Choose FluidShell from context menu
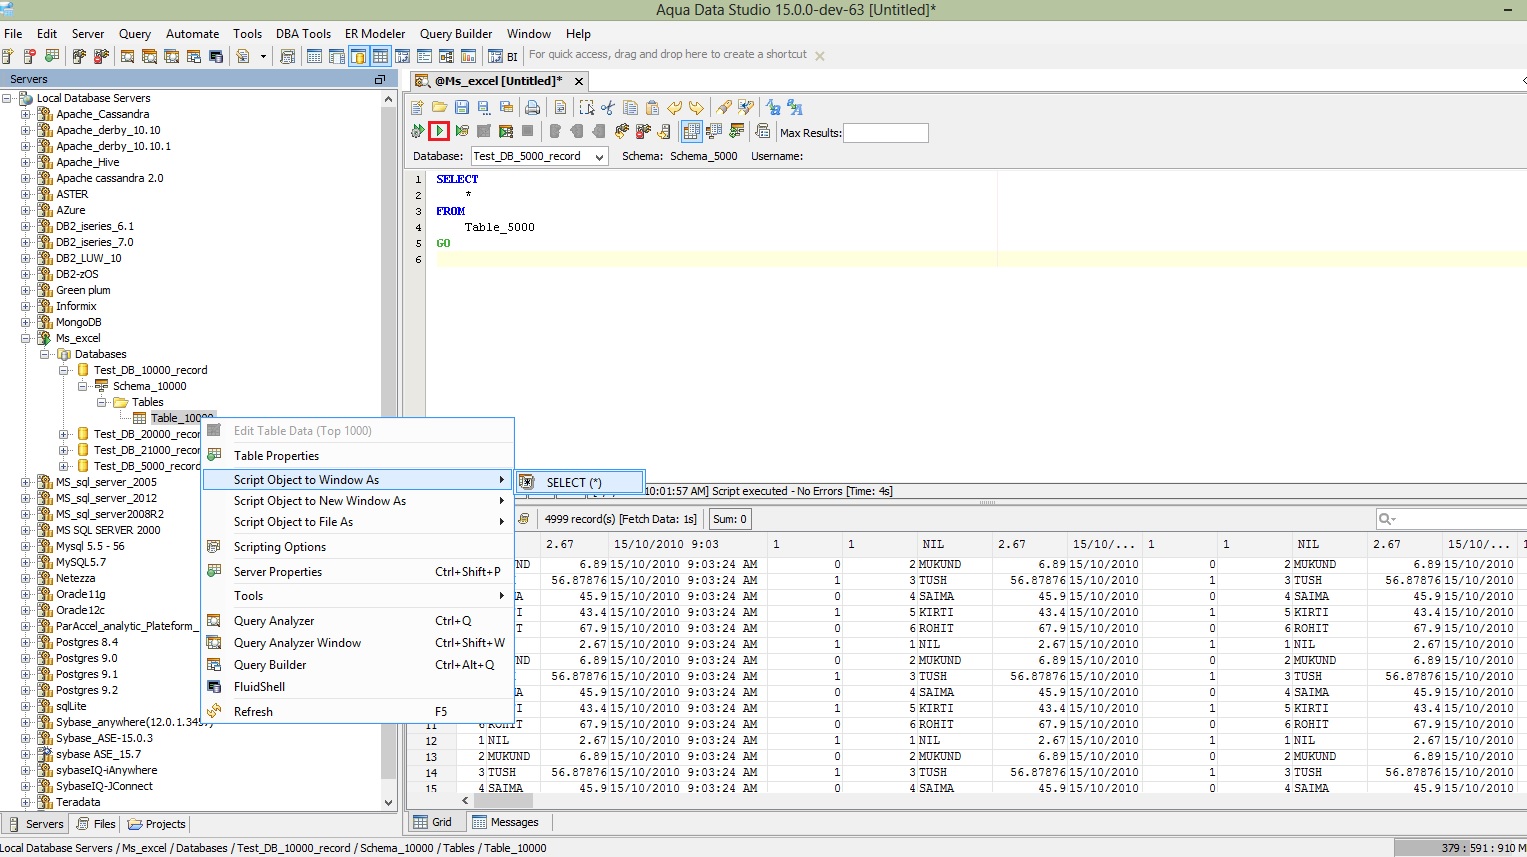This screenshot has width=1527, height=857. pyautogui.click(x=358, y=687)
